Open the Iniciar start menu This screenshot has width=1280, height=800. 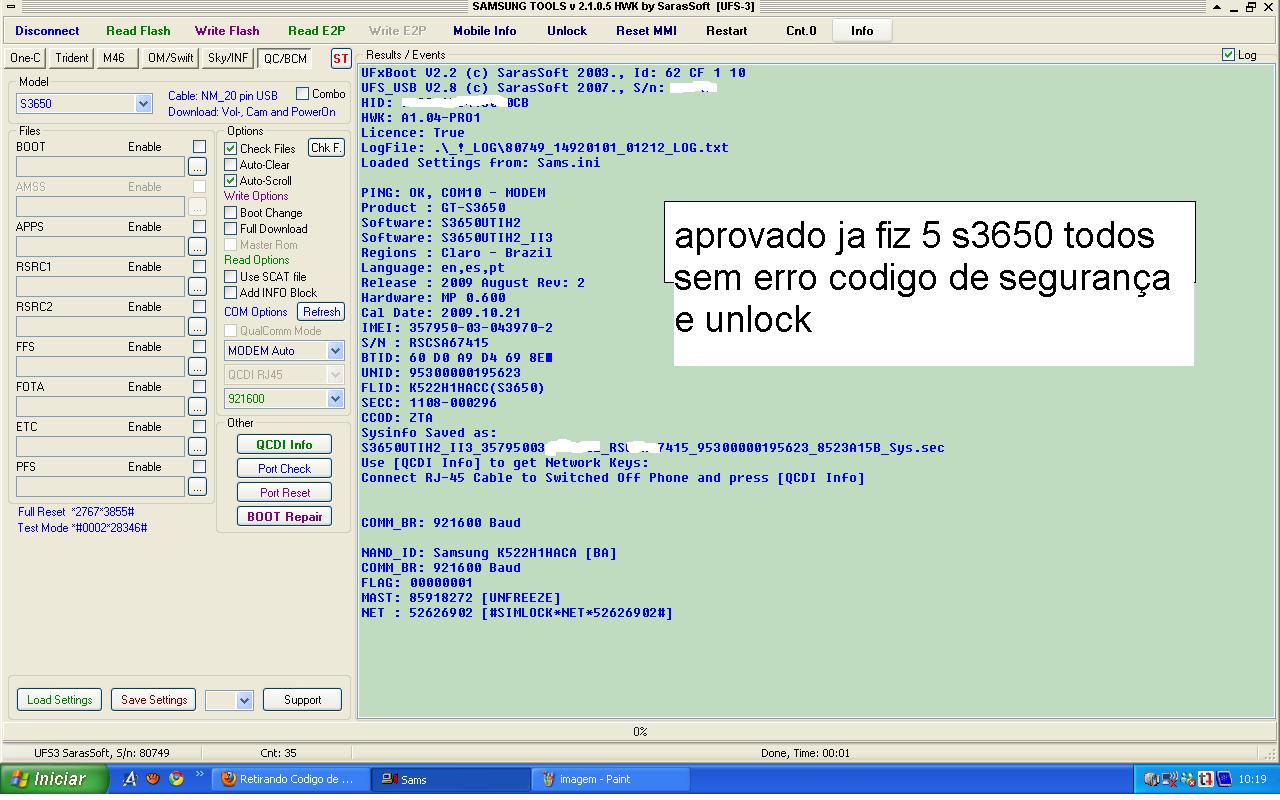click(54, 779)
